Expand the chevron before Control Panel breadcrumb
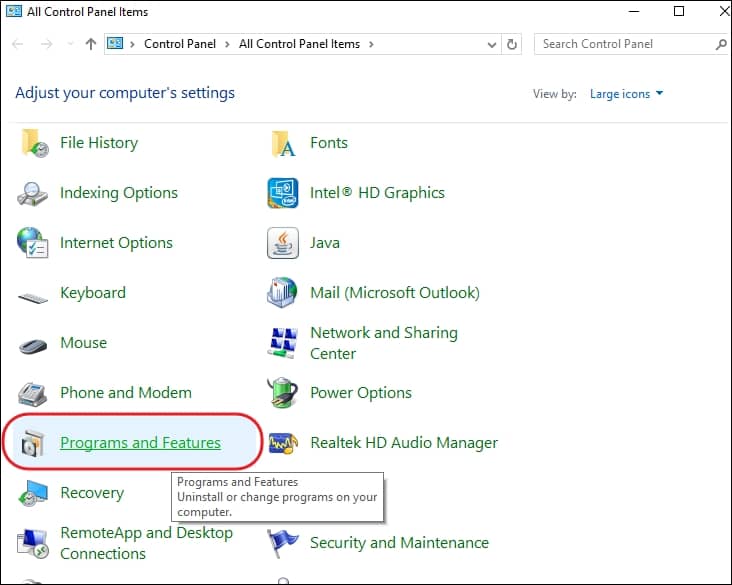 click(x=133, y=44)
